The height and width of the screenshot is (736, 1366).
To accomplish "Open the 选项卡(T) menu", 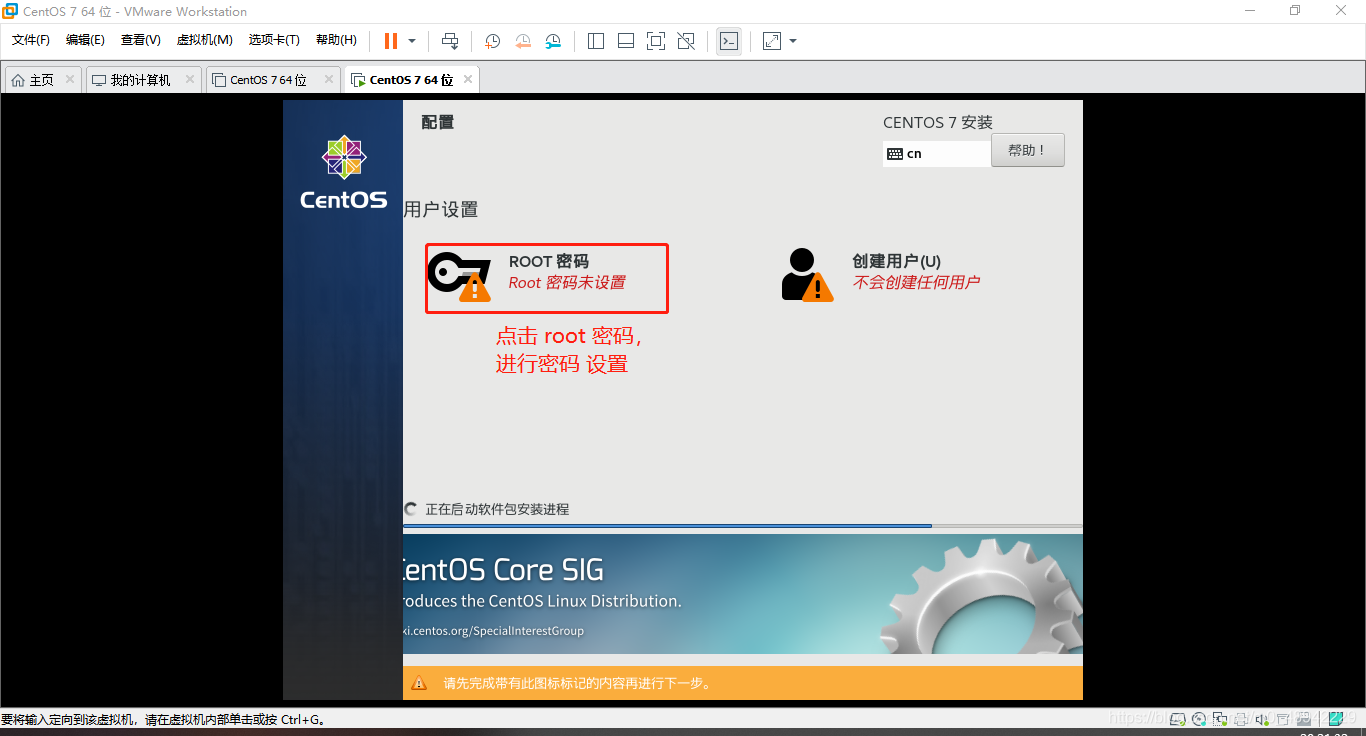I will [274, 40].
